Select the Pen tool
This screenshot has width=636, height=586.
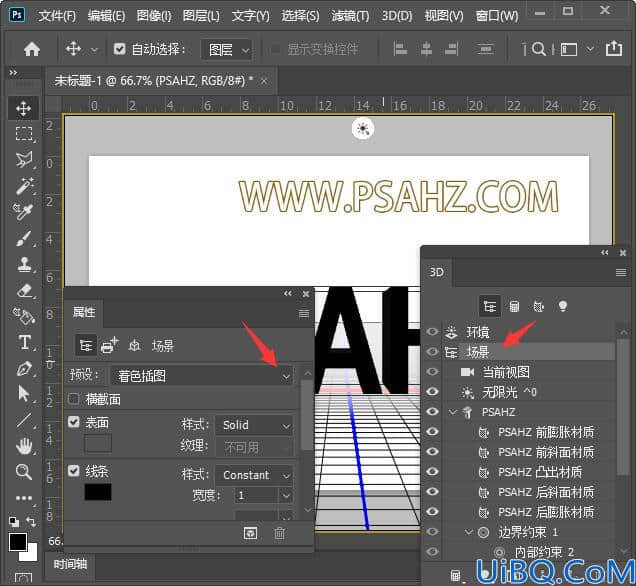click(x=24, y=368)
